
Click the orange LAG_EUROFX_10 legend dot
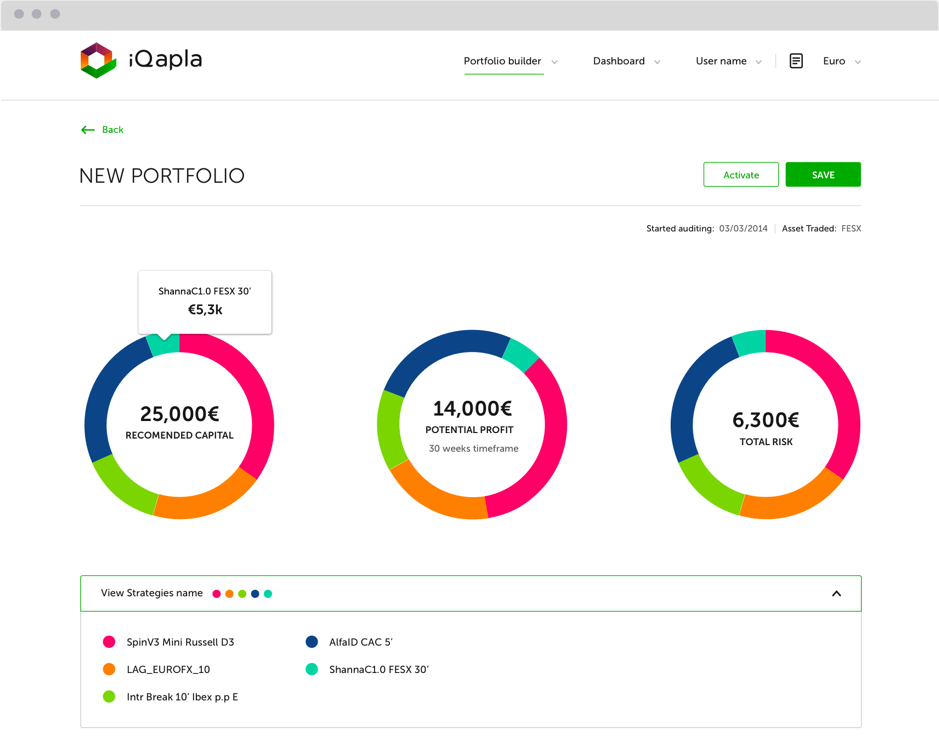(109, 669)
